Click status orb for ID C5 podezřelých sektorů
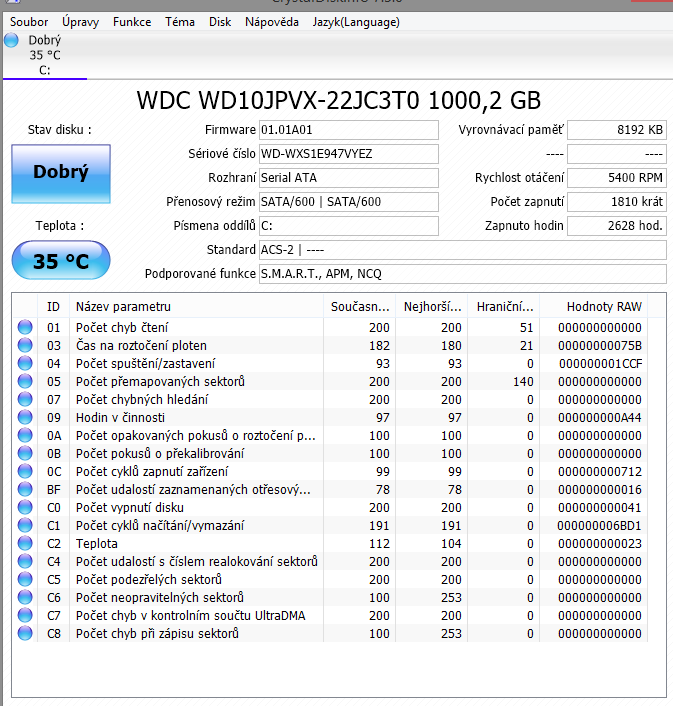673x706 pixels. 25,579
